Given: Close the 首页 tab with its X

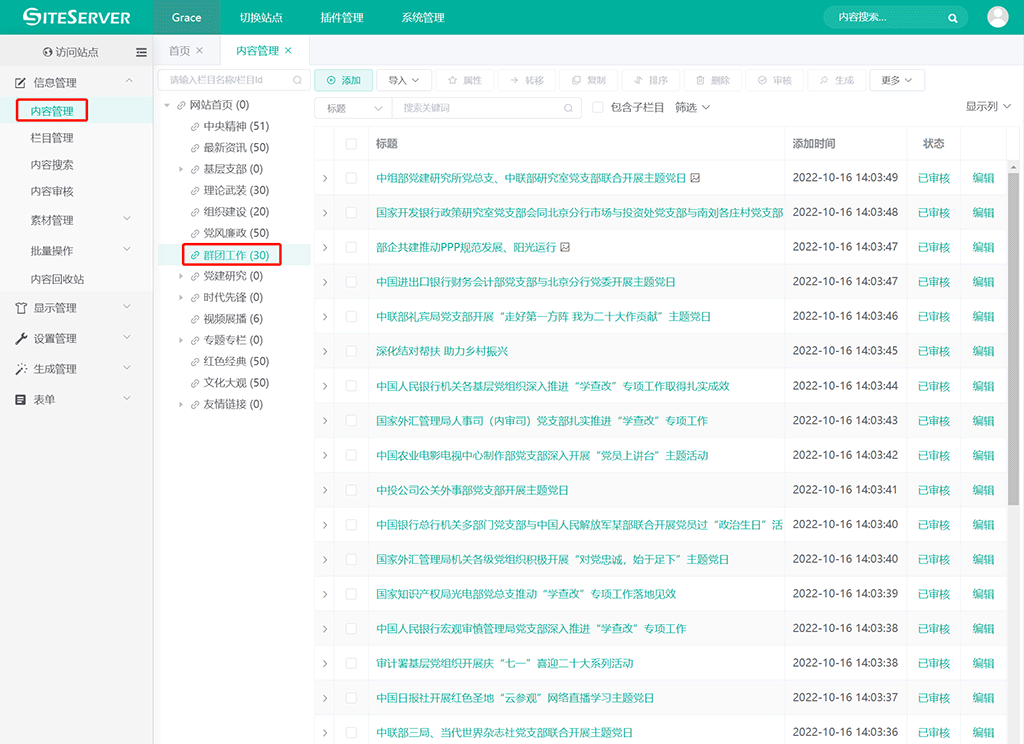Looking at the screenshot, I should coord(200,51).
